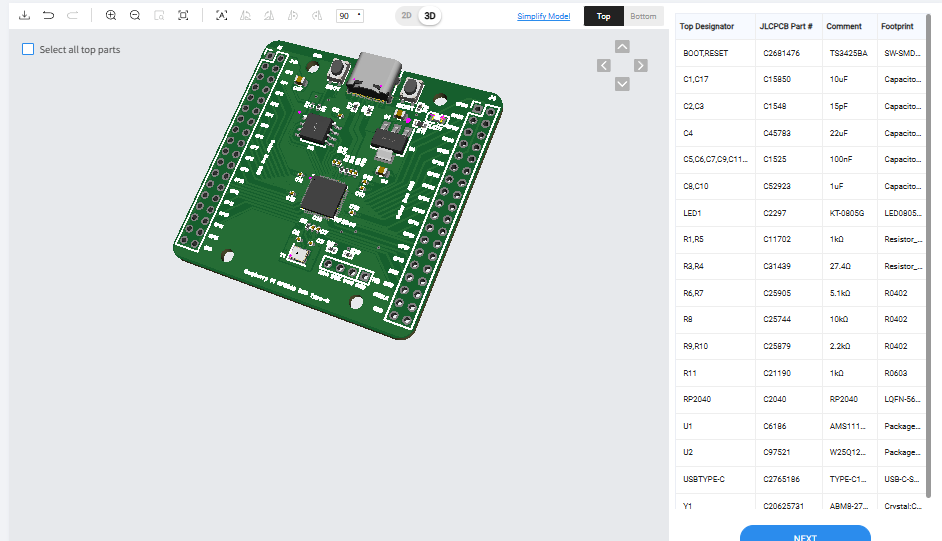
Task: Select the Bottom layer tab
Action: click(x=644, y=16)
